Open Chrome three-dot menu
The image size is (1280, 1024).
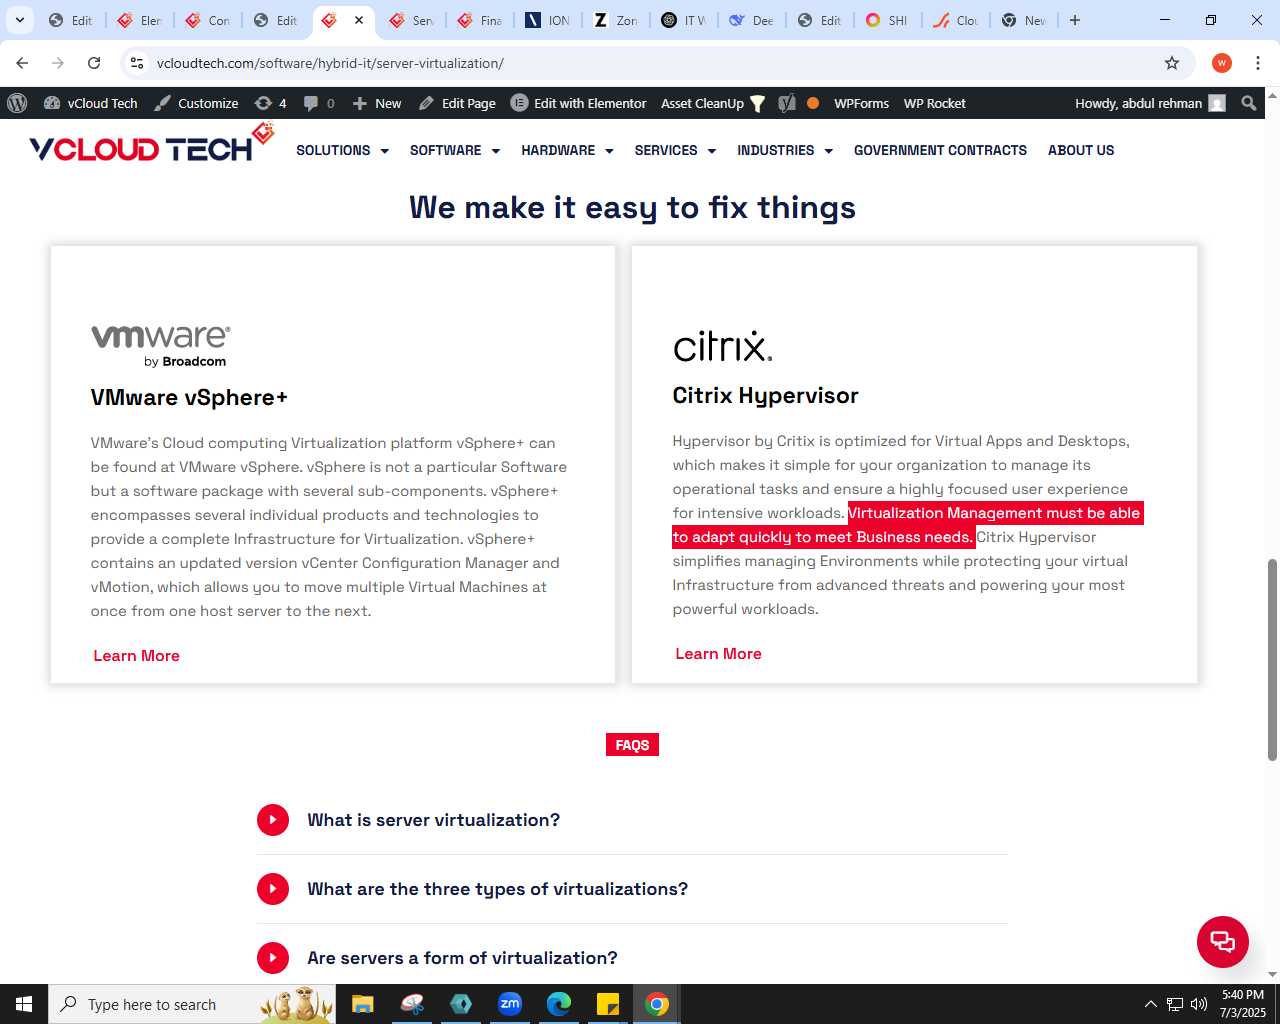1258,63
